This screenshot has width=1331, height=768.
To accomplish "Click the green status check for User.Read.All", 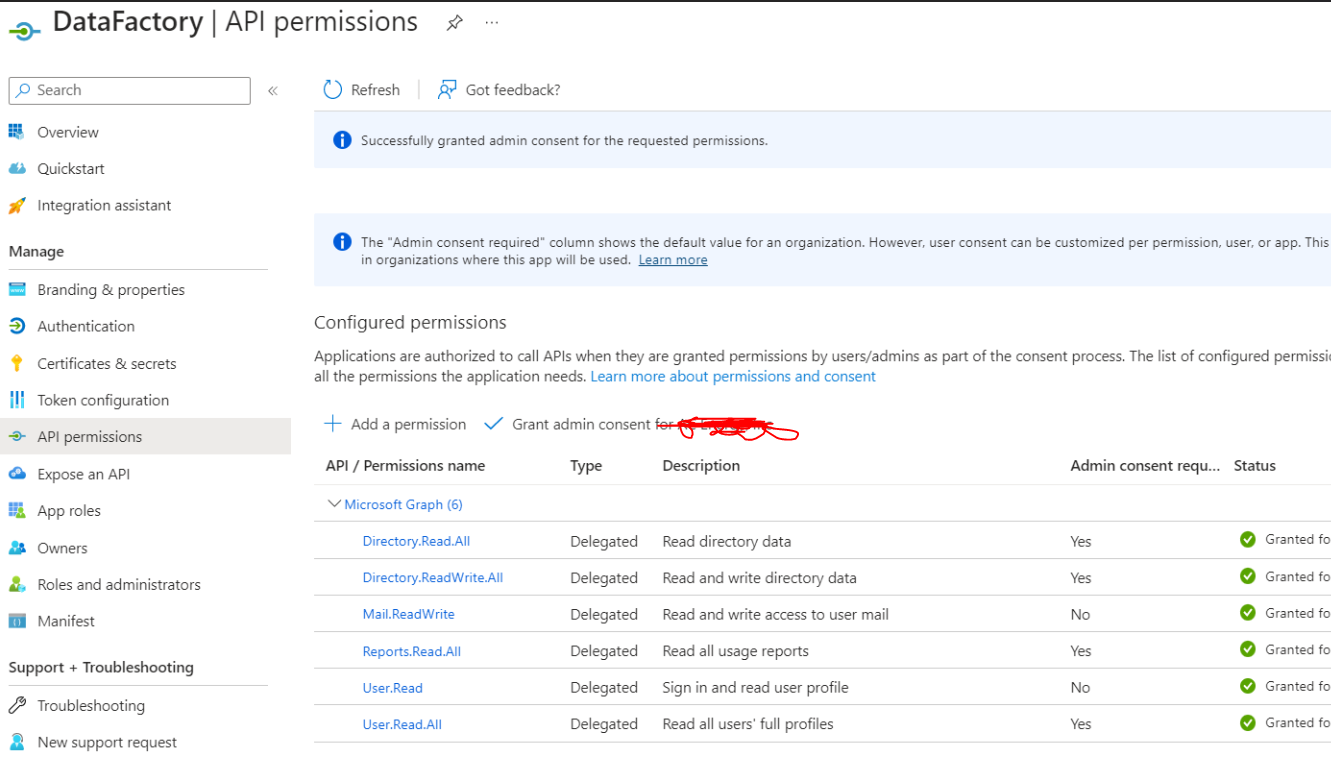I will [1248, 723].
